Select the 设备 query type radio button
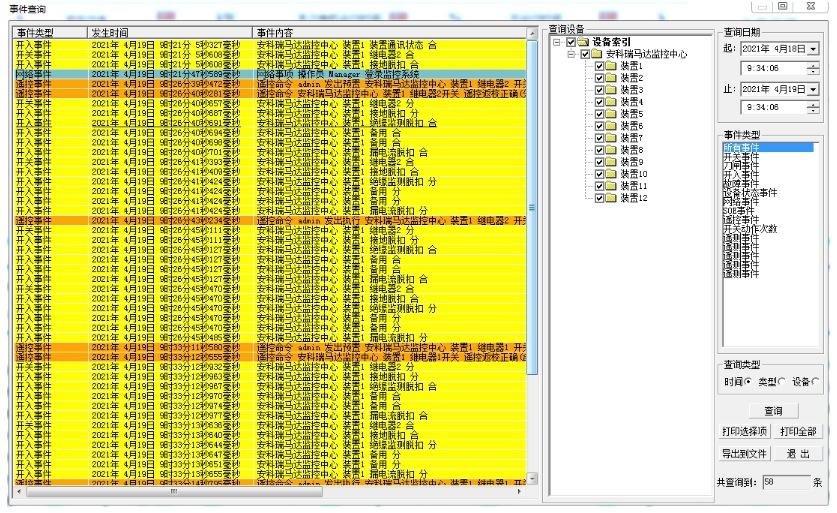837x513 pixels. tap(815, 382)
